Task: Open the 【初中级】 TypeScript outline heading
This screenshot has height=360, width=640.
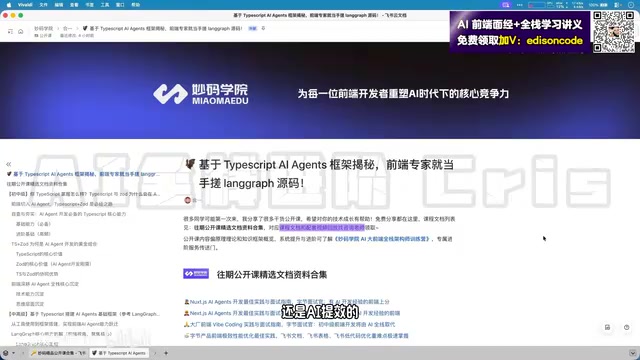Action: click(x=83, y=194)
